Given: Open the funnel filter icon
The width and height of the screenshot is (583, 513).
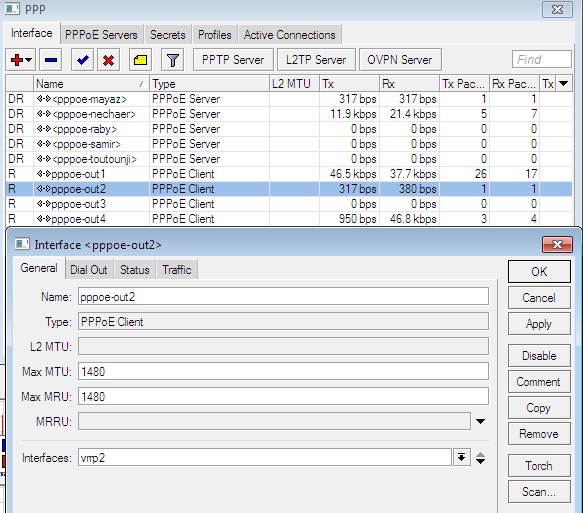Looking at the screenshot, I should point(173,59).
